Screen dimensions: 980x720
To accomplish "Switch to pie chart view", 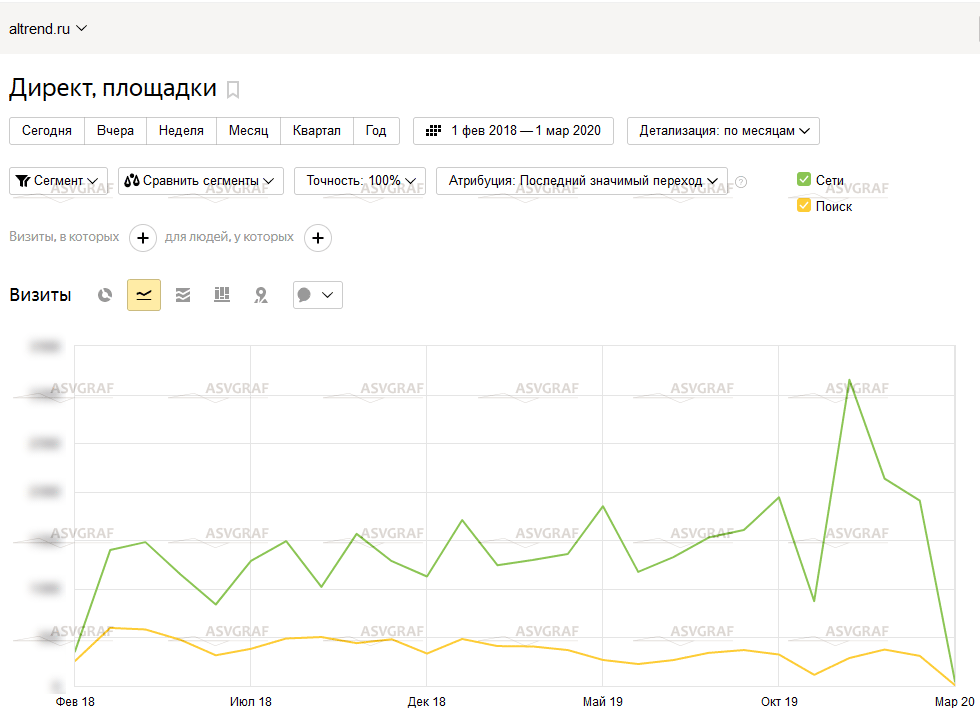I will (x=105, y=295).
